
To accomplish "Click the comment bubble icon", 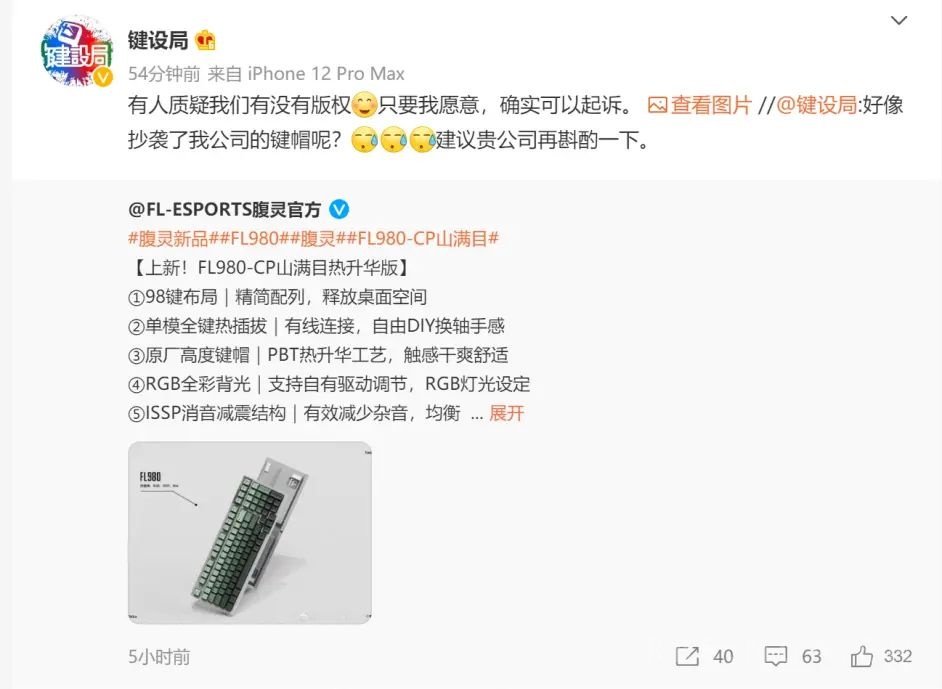I will click(x=775, y=656).
